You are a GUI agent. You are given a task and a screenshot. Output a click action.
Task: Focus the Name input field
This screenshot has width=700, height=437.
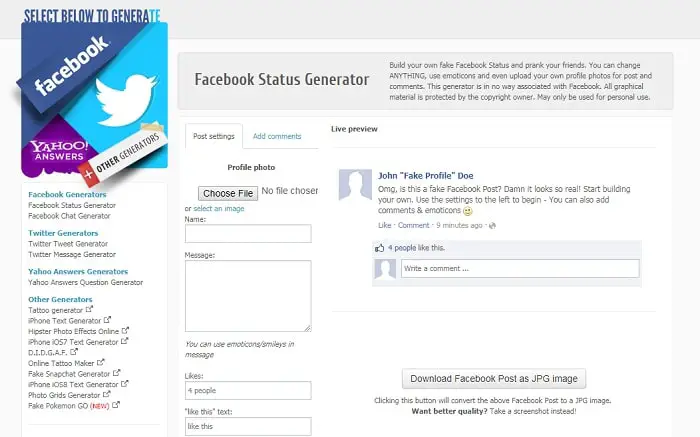point(248,233)
